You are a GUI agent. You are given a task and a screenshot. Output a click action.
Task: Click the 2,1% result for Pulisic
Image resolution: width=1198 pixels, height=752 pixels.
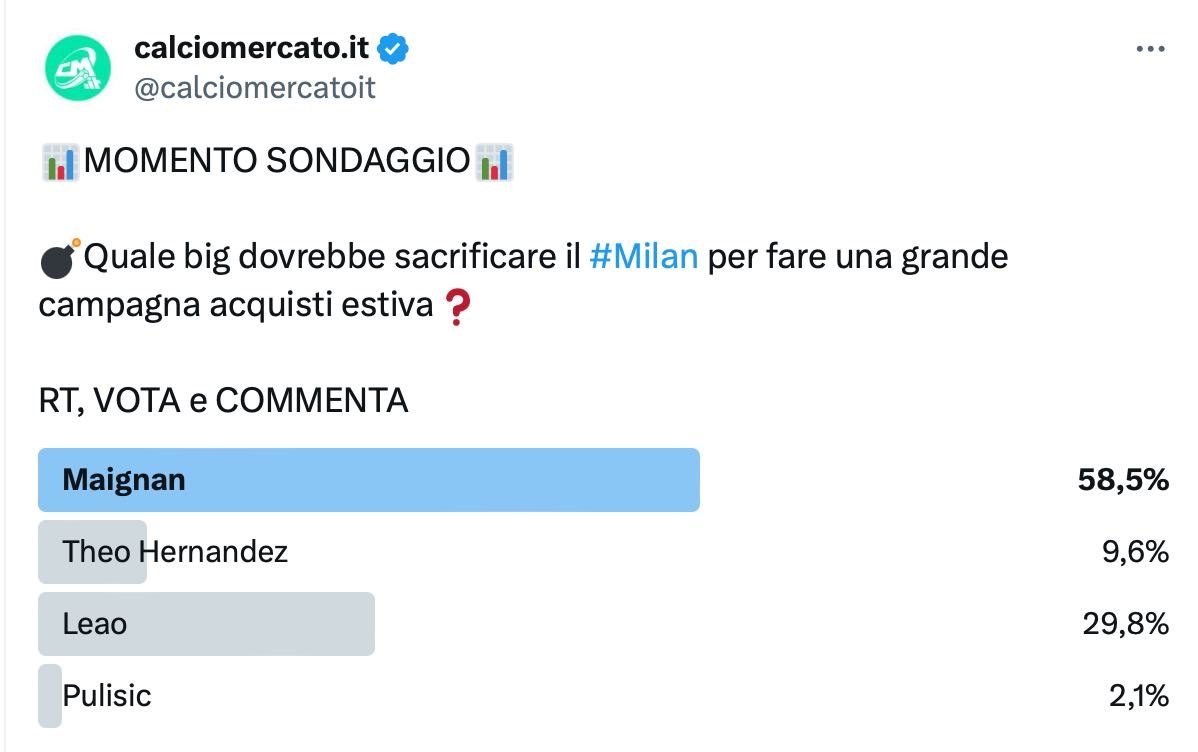pos(1138,696)
